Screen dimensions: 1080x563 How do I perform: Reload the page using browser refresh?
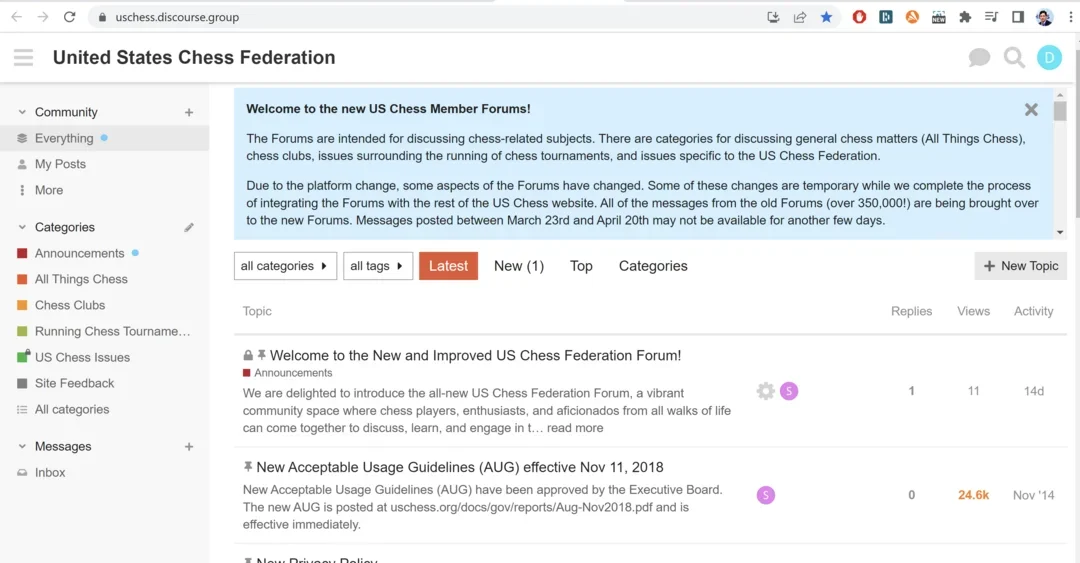click(x=69, y=17)
